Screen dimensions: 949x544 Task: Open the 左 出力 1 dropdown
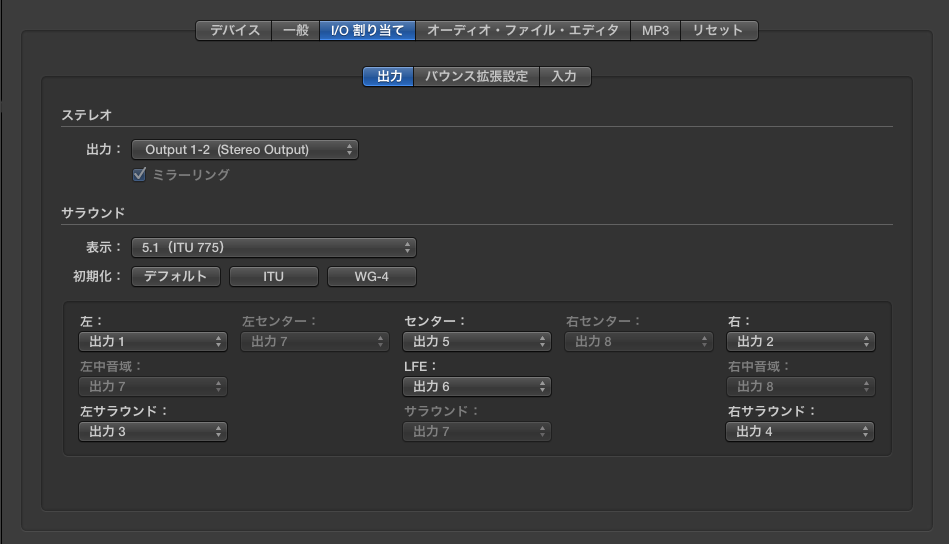pos(153,341)
